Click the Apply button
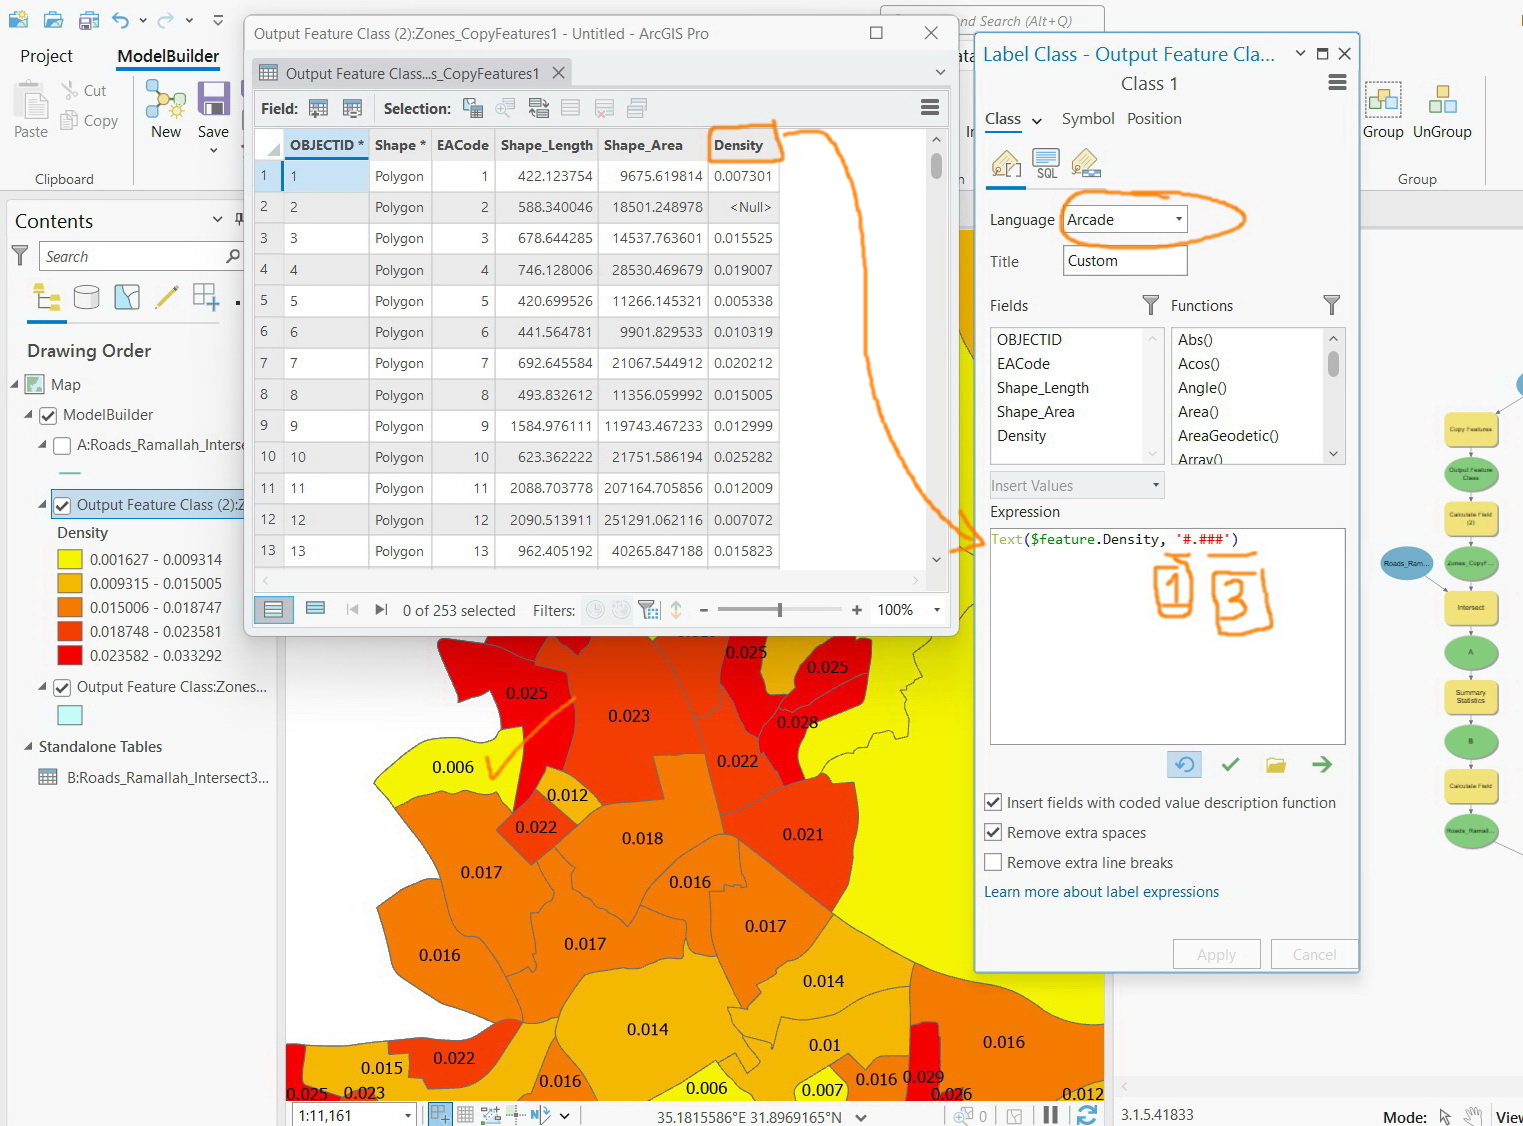This screenshot has height=1126, width=1523. click(x=1216, y=954)
